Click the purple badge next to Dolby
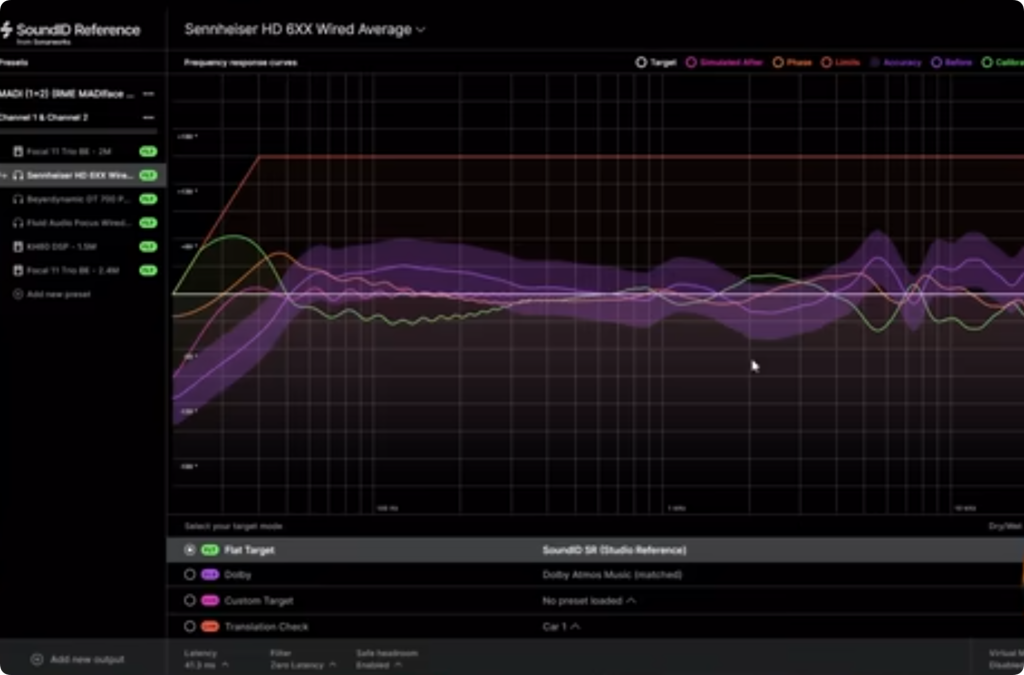Screen dimensions: 1024x675 (210, 575)
